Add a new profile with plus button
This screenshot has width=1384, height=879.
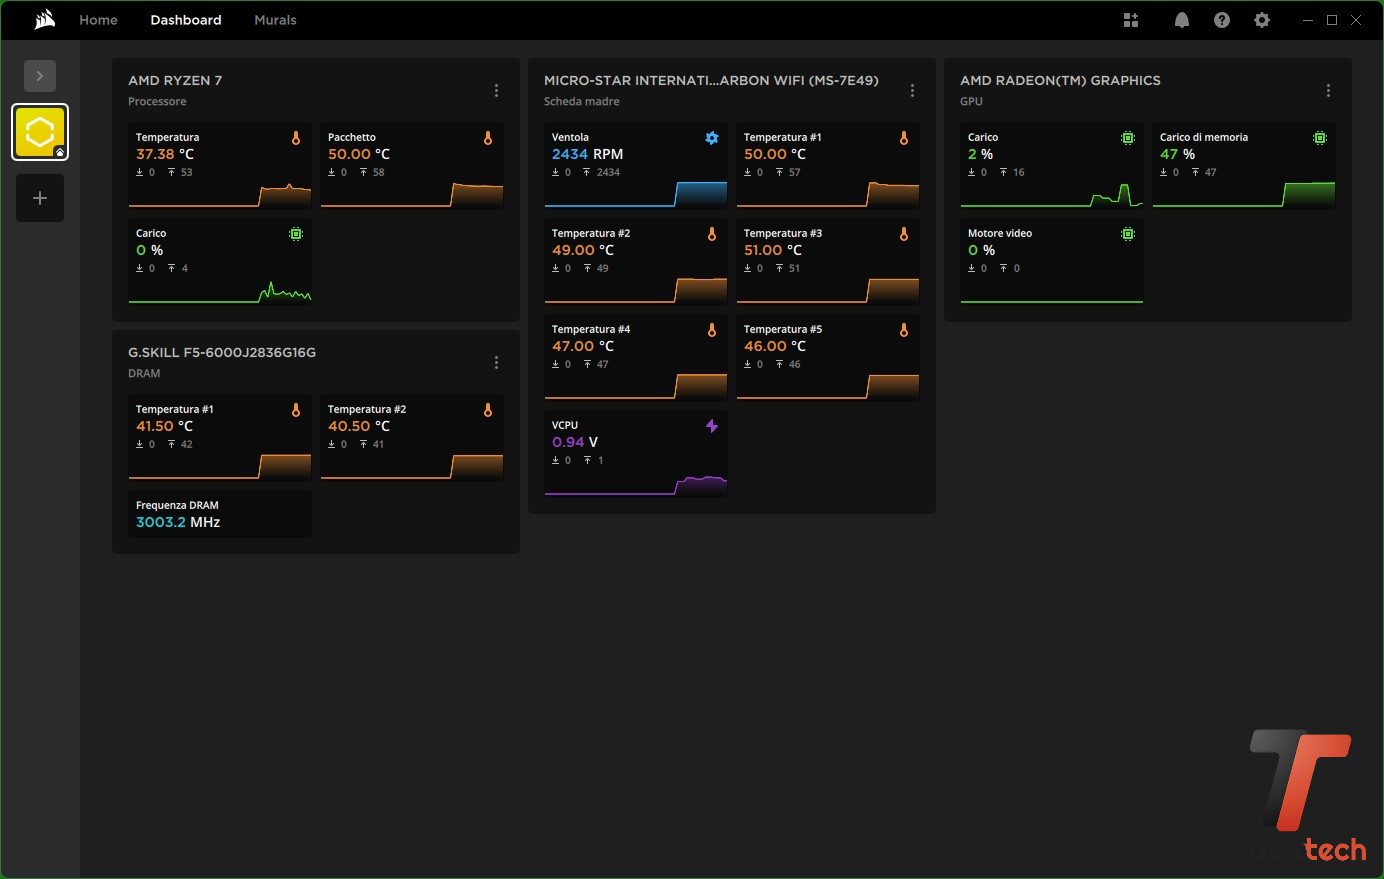click(40, 198)
